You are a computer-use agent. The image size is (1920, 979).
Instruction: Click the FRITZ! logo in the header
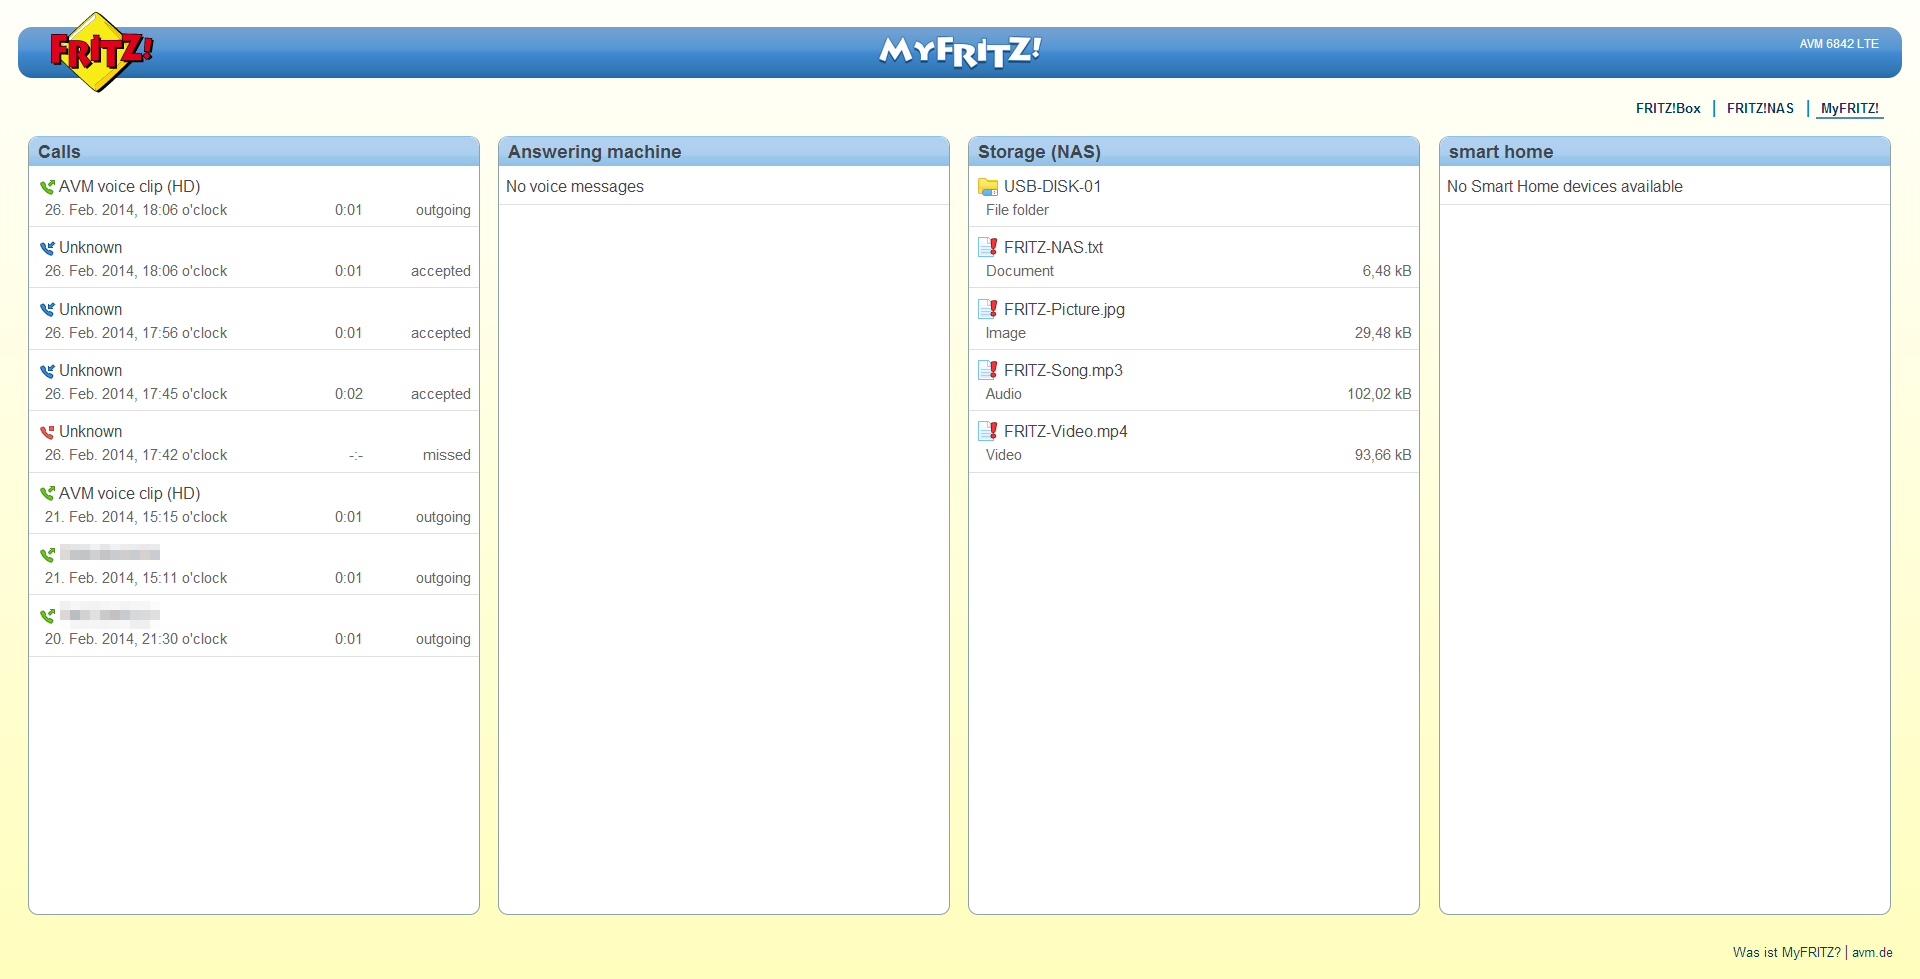[101, 52]
